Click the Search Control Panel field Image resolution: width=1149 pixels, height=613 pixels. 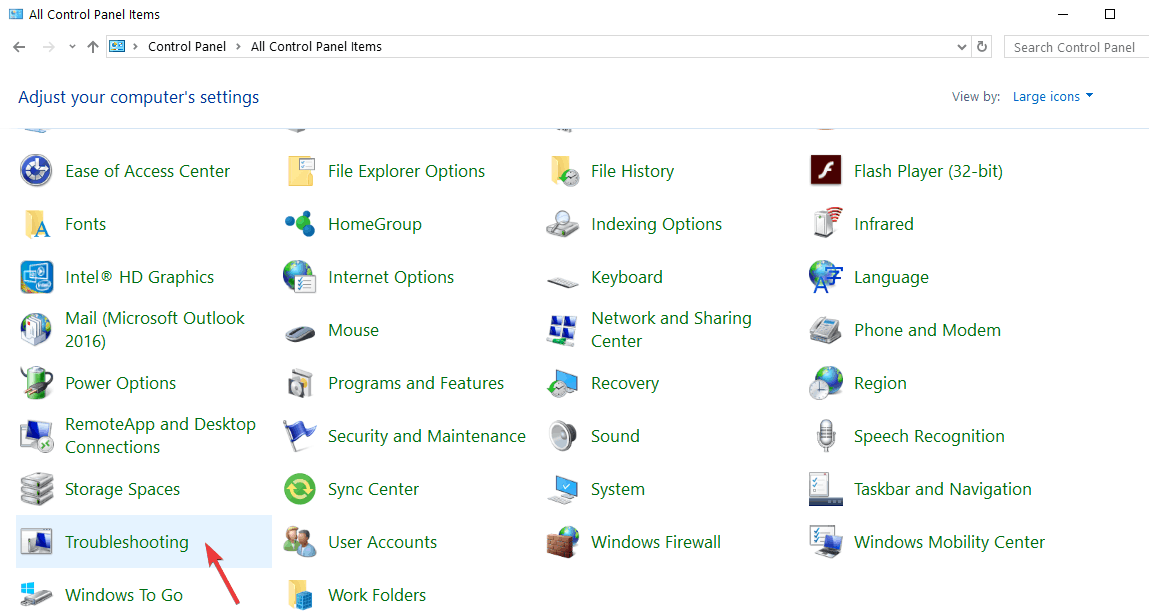(1075, 47)
